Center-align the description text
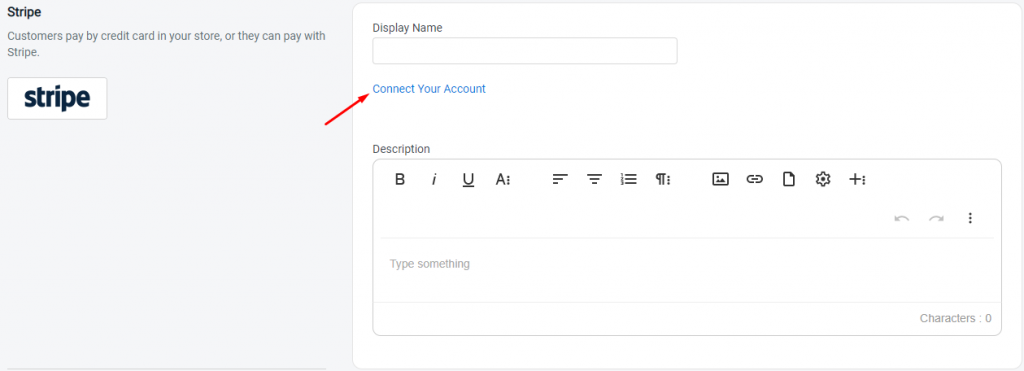 (594, 179)
